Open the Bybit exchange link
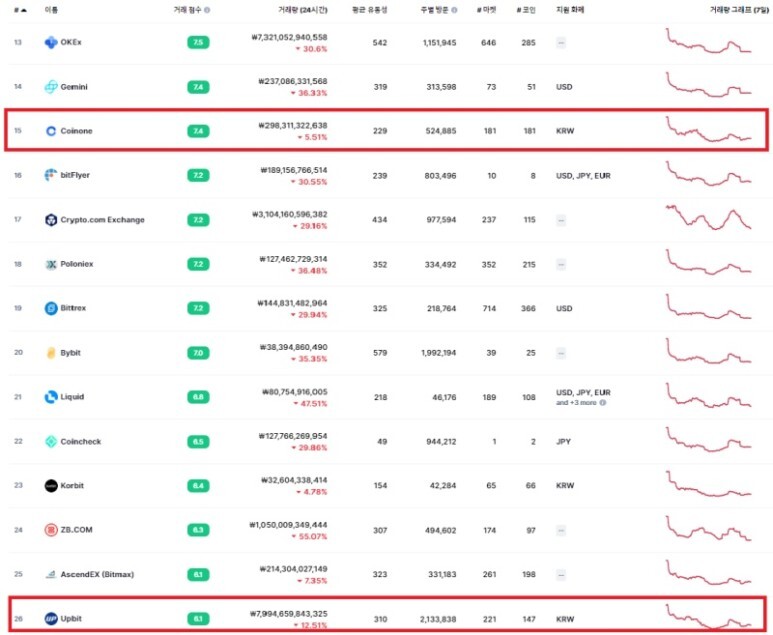773x635 pixels. 70,353
